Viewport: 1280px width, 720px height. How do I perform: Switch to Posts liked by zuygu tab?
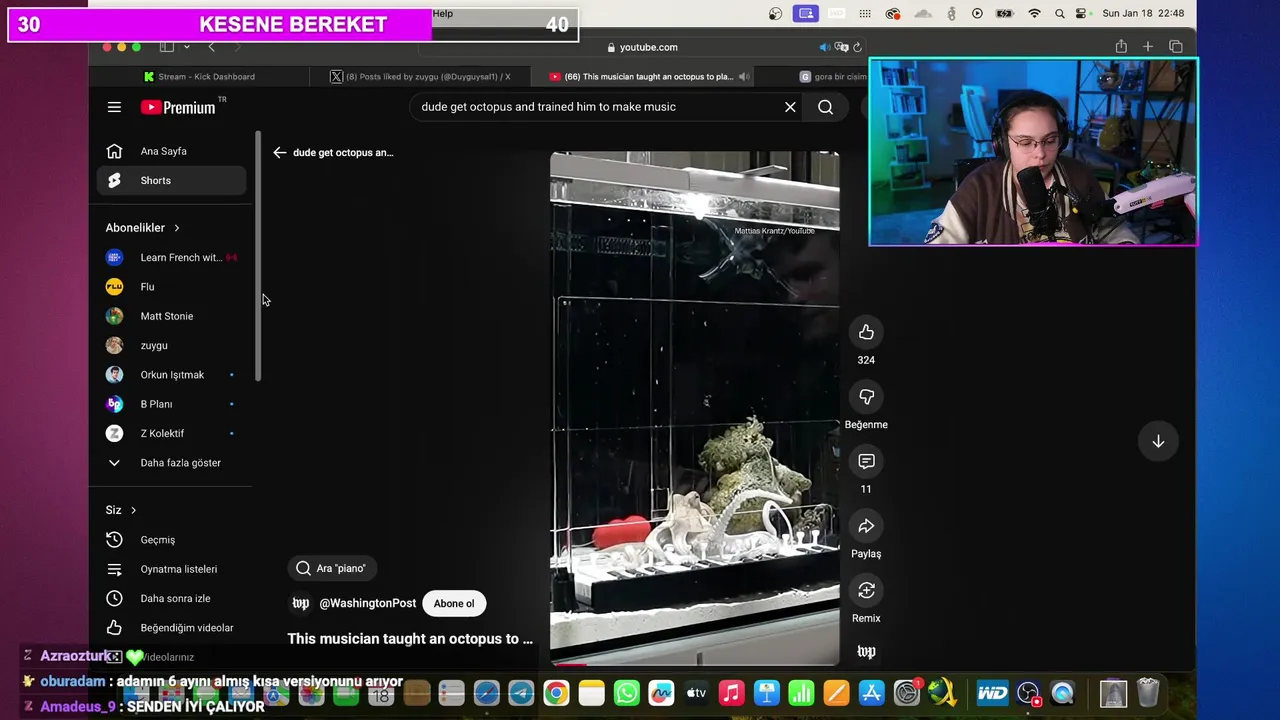click(x=420, y=76)
